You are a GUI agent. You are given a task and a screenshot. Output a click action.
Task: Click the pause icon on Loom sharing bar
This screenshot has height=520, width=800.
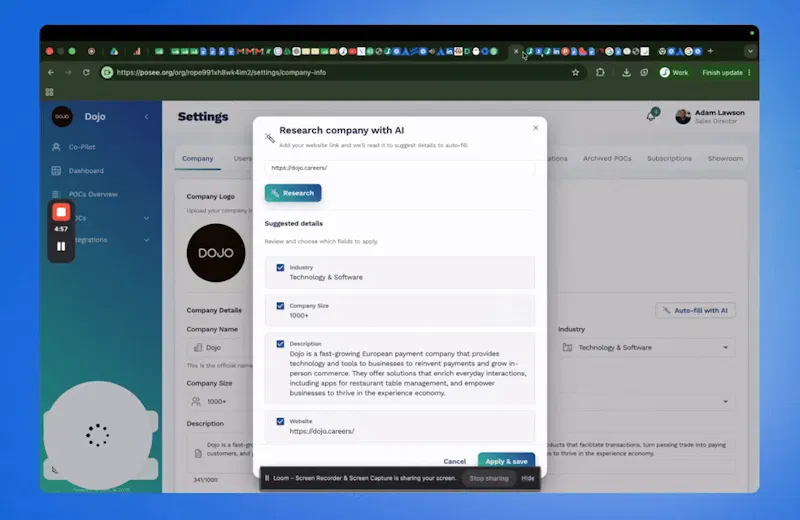click(266, 478)
